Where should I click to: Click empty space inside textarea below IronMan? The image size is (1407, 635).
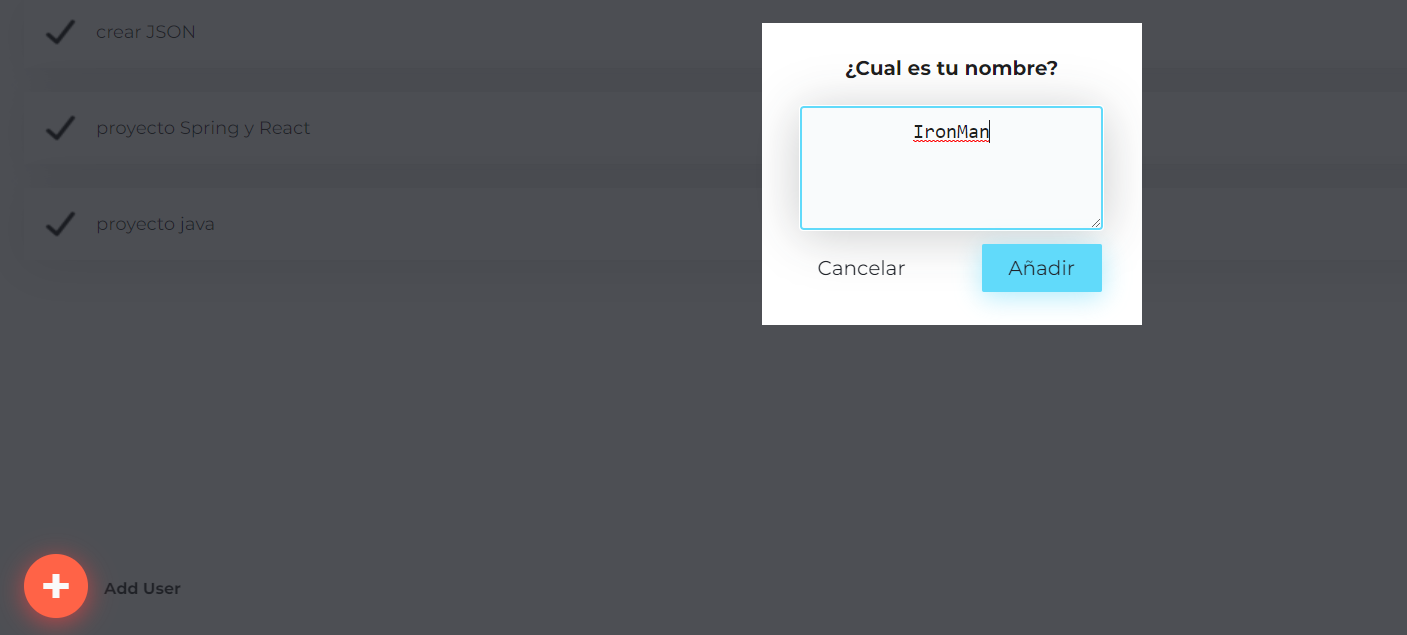coord(951,190)
